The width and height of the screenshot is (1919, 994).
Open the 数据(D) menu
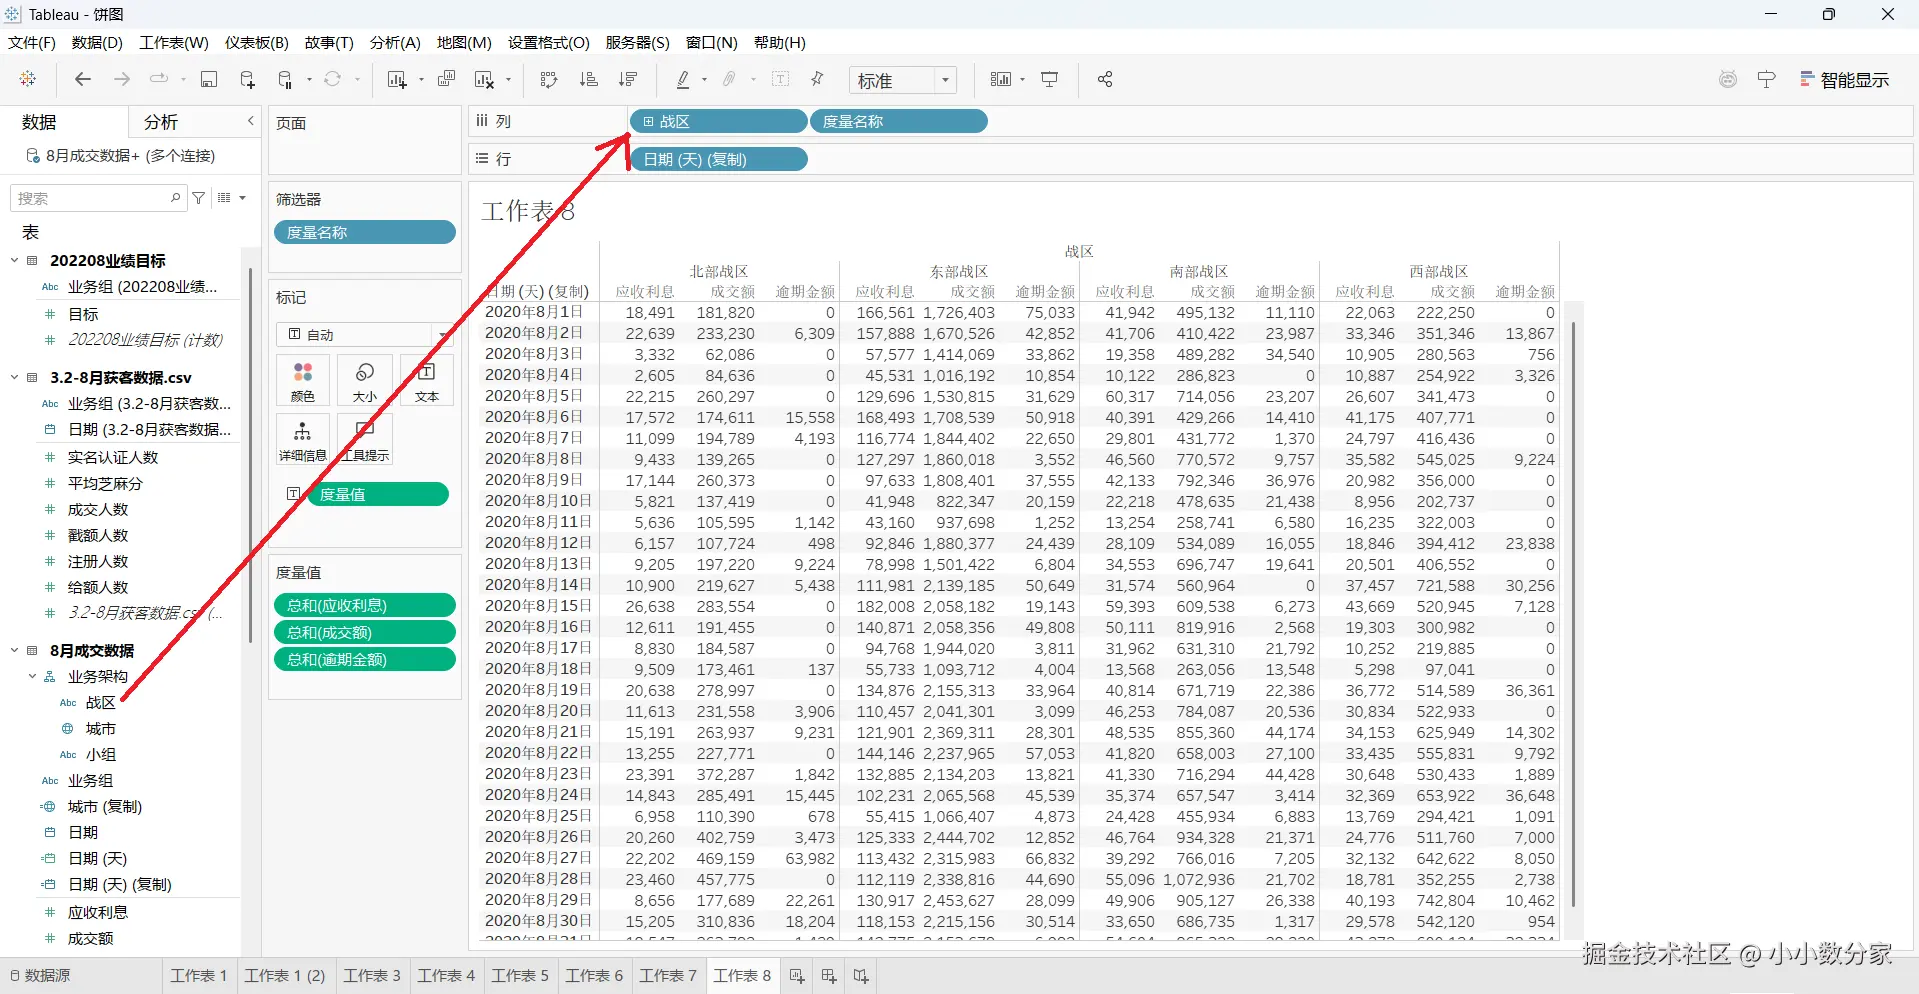(x=97, y=42)
